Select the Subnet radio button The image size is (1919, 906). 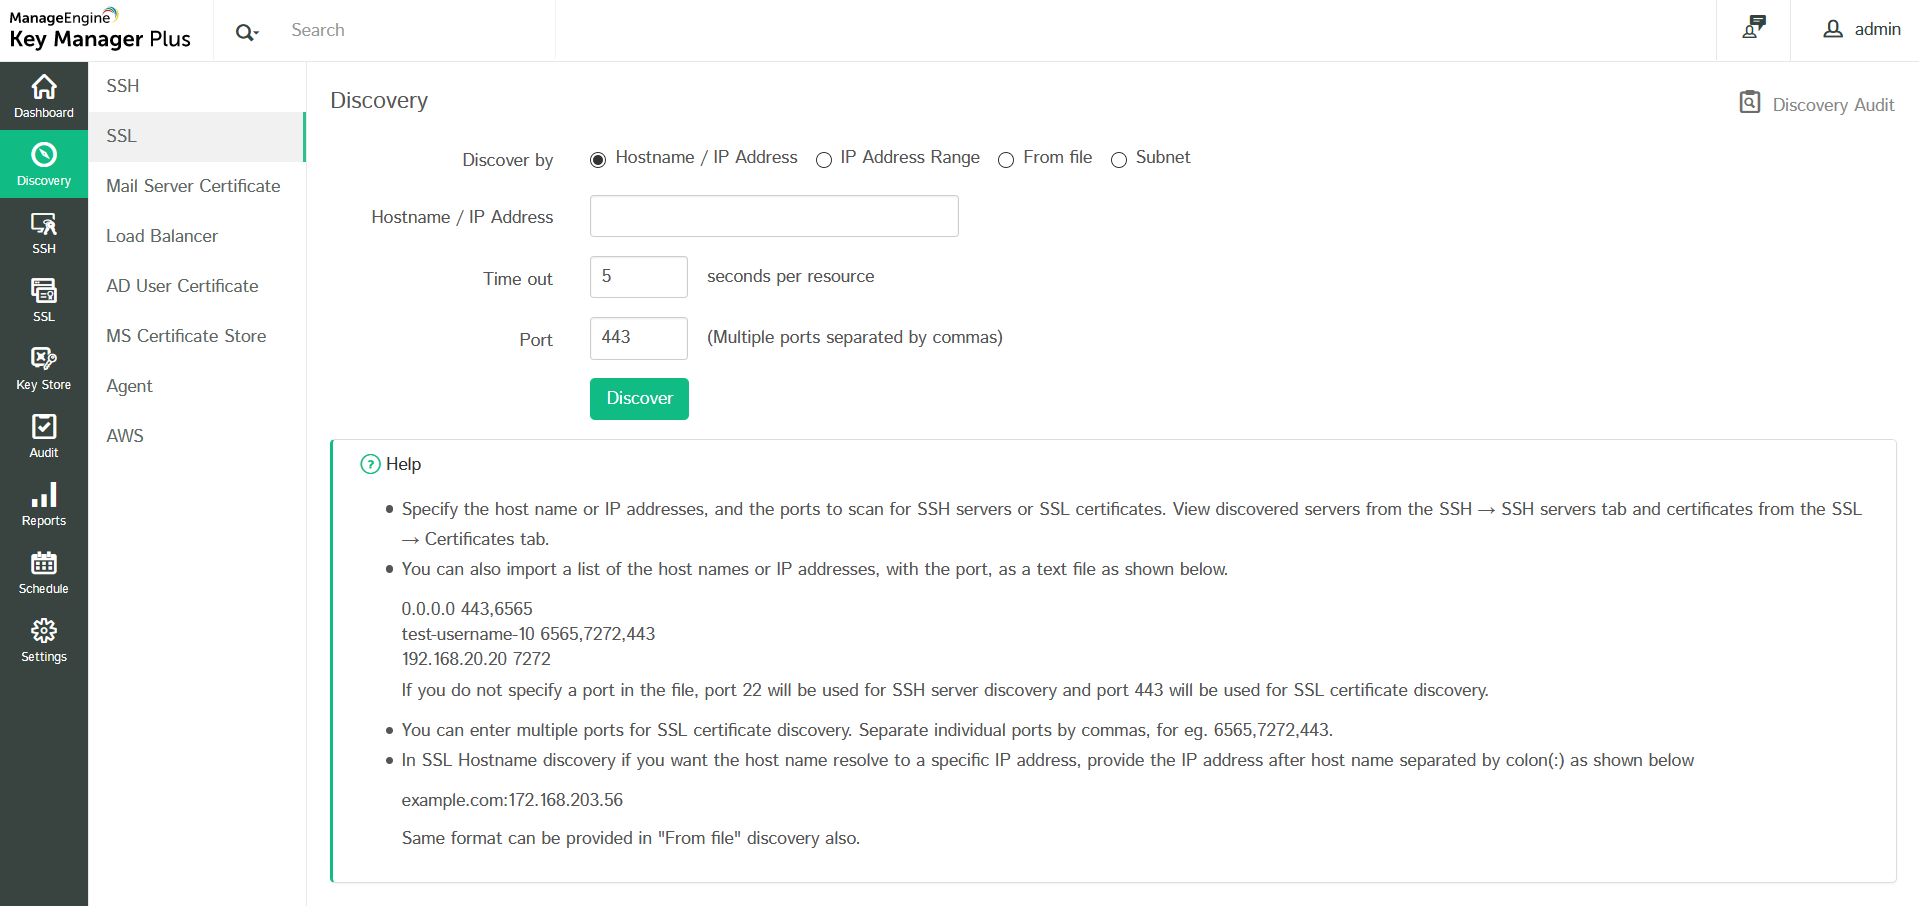point(1119,160)
